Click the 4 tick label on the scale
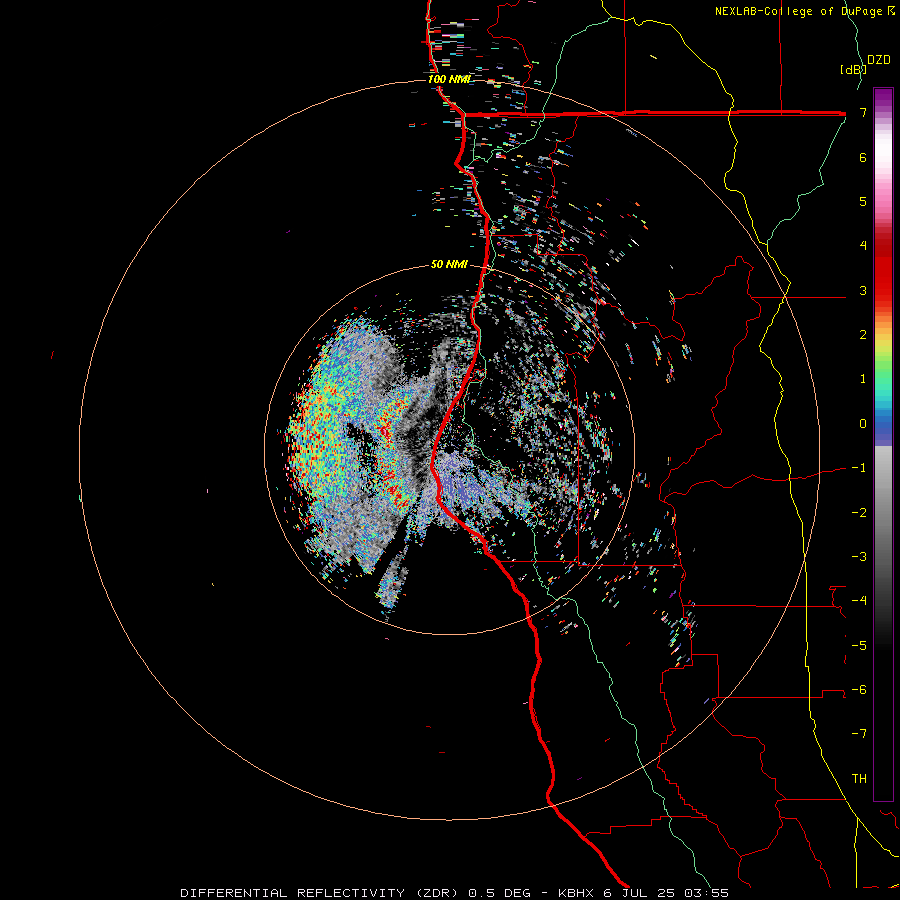Viewport: 900px width, 900px height. click(863, 246)
